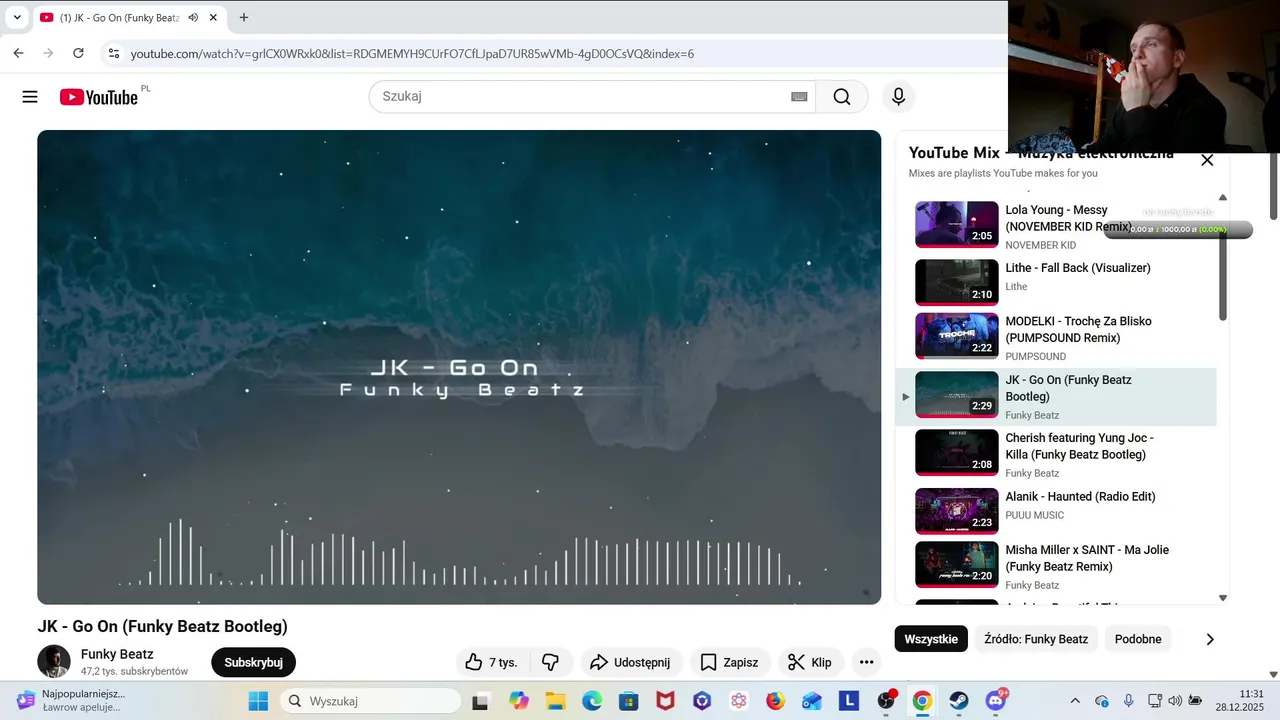Create a clip with Klip button

click(810, 662)
